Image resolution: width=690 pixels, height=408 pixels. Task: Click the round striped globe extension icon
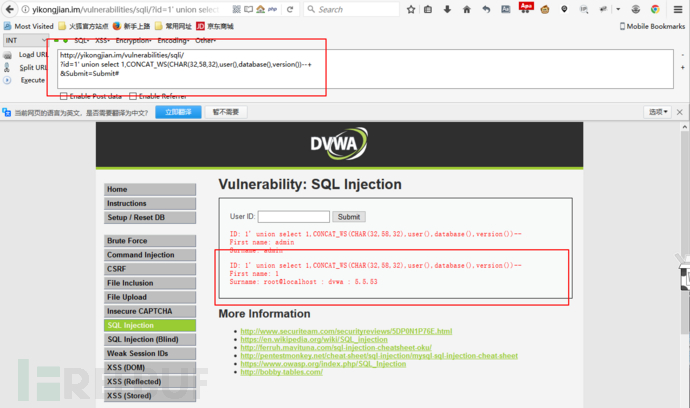(635, 9)
